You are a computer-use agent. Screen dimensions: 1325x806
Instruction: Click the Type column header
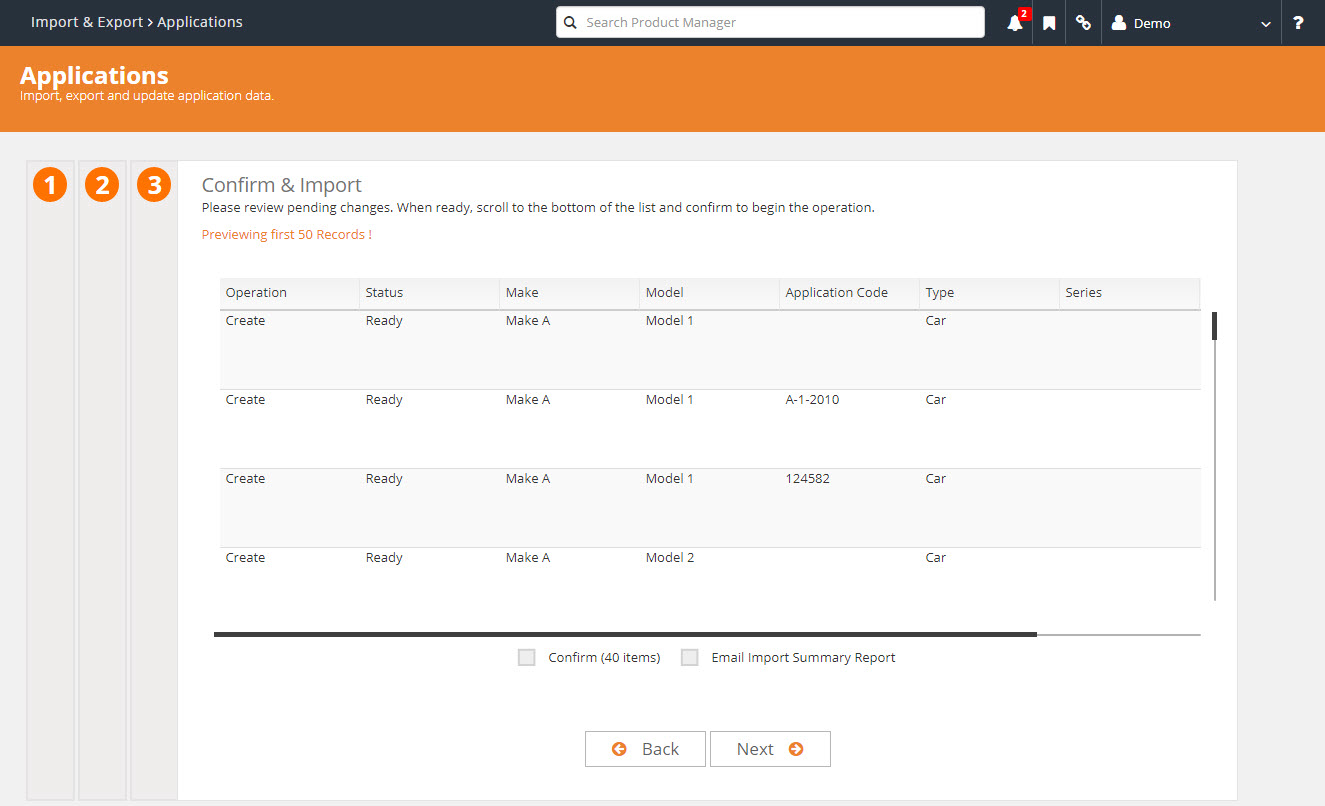click(x=990, y=293)
